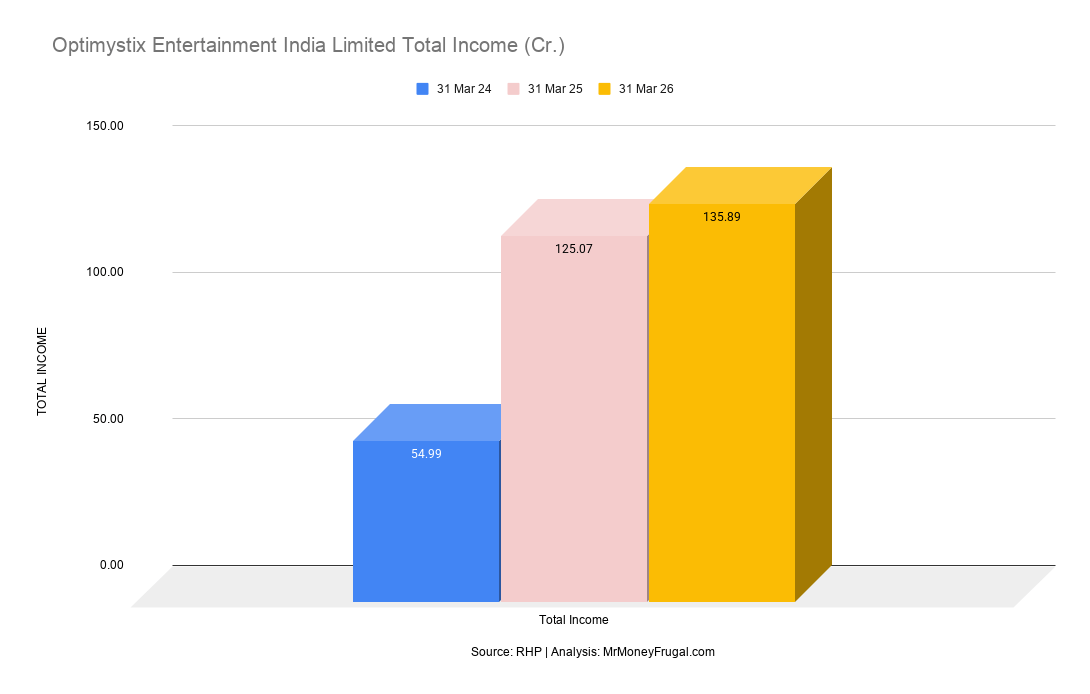Select the data label '125.07'
Viewport: 1090px width, 694px height.
(574, 249)
